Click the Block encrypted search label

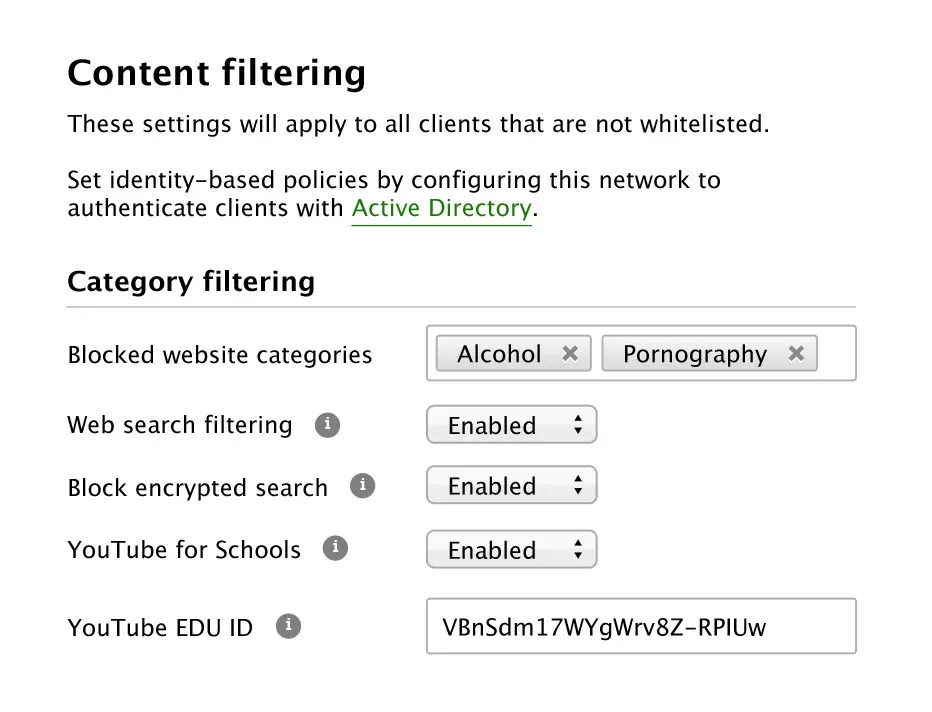197,488
